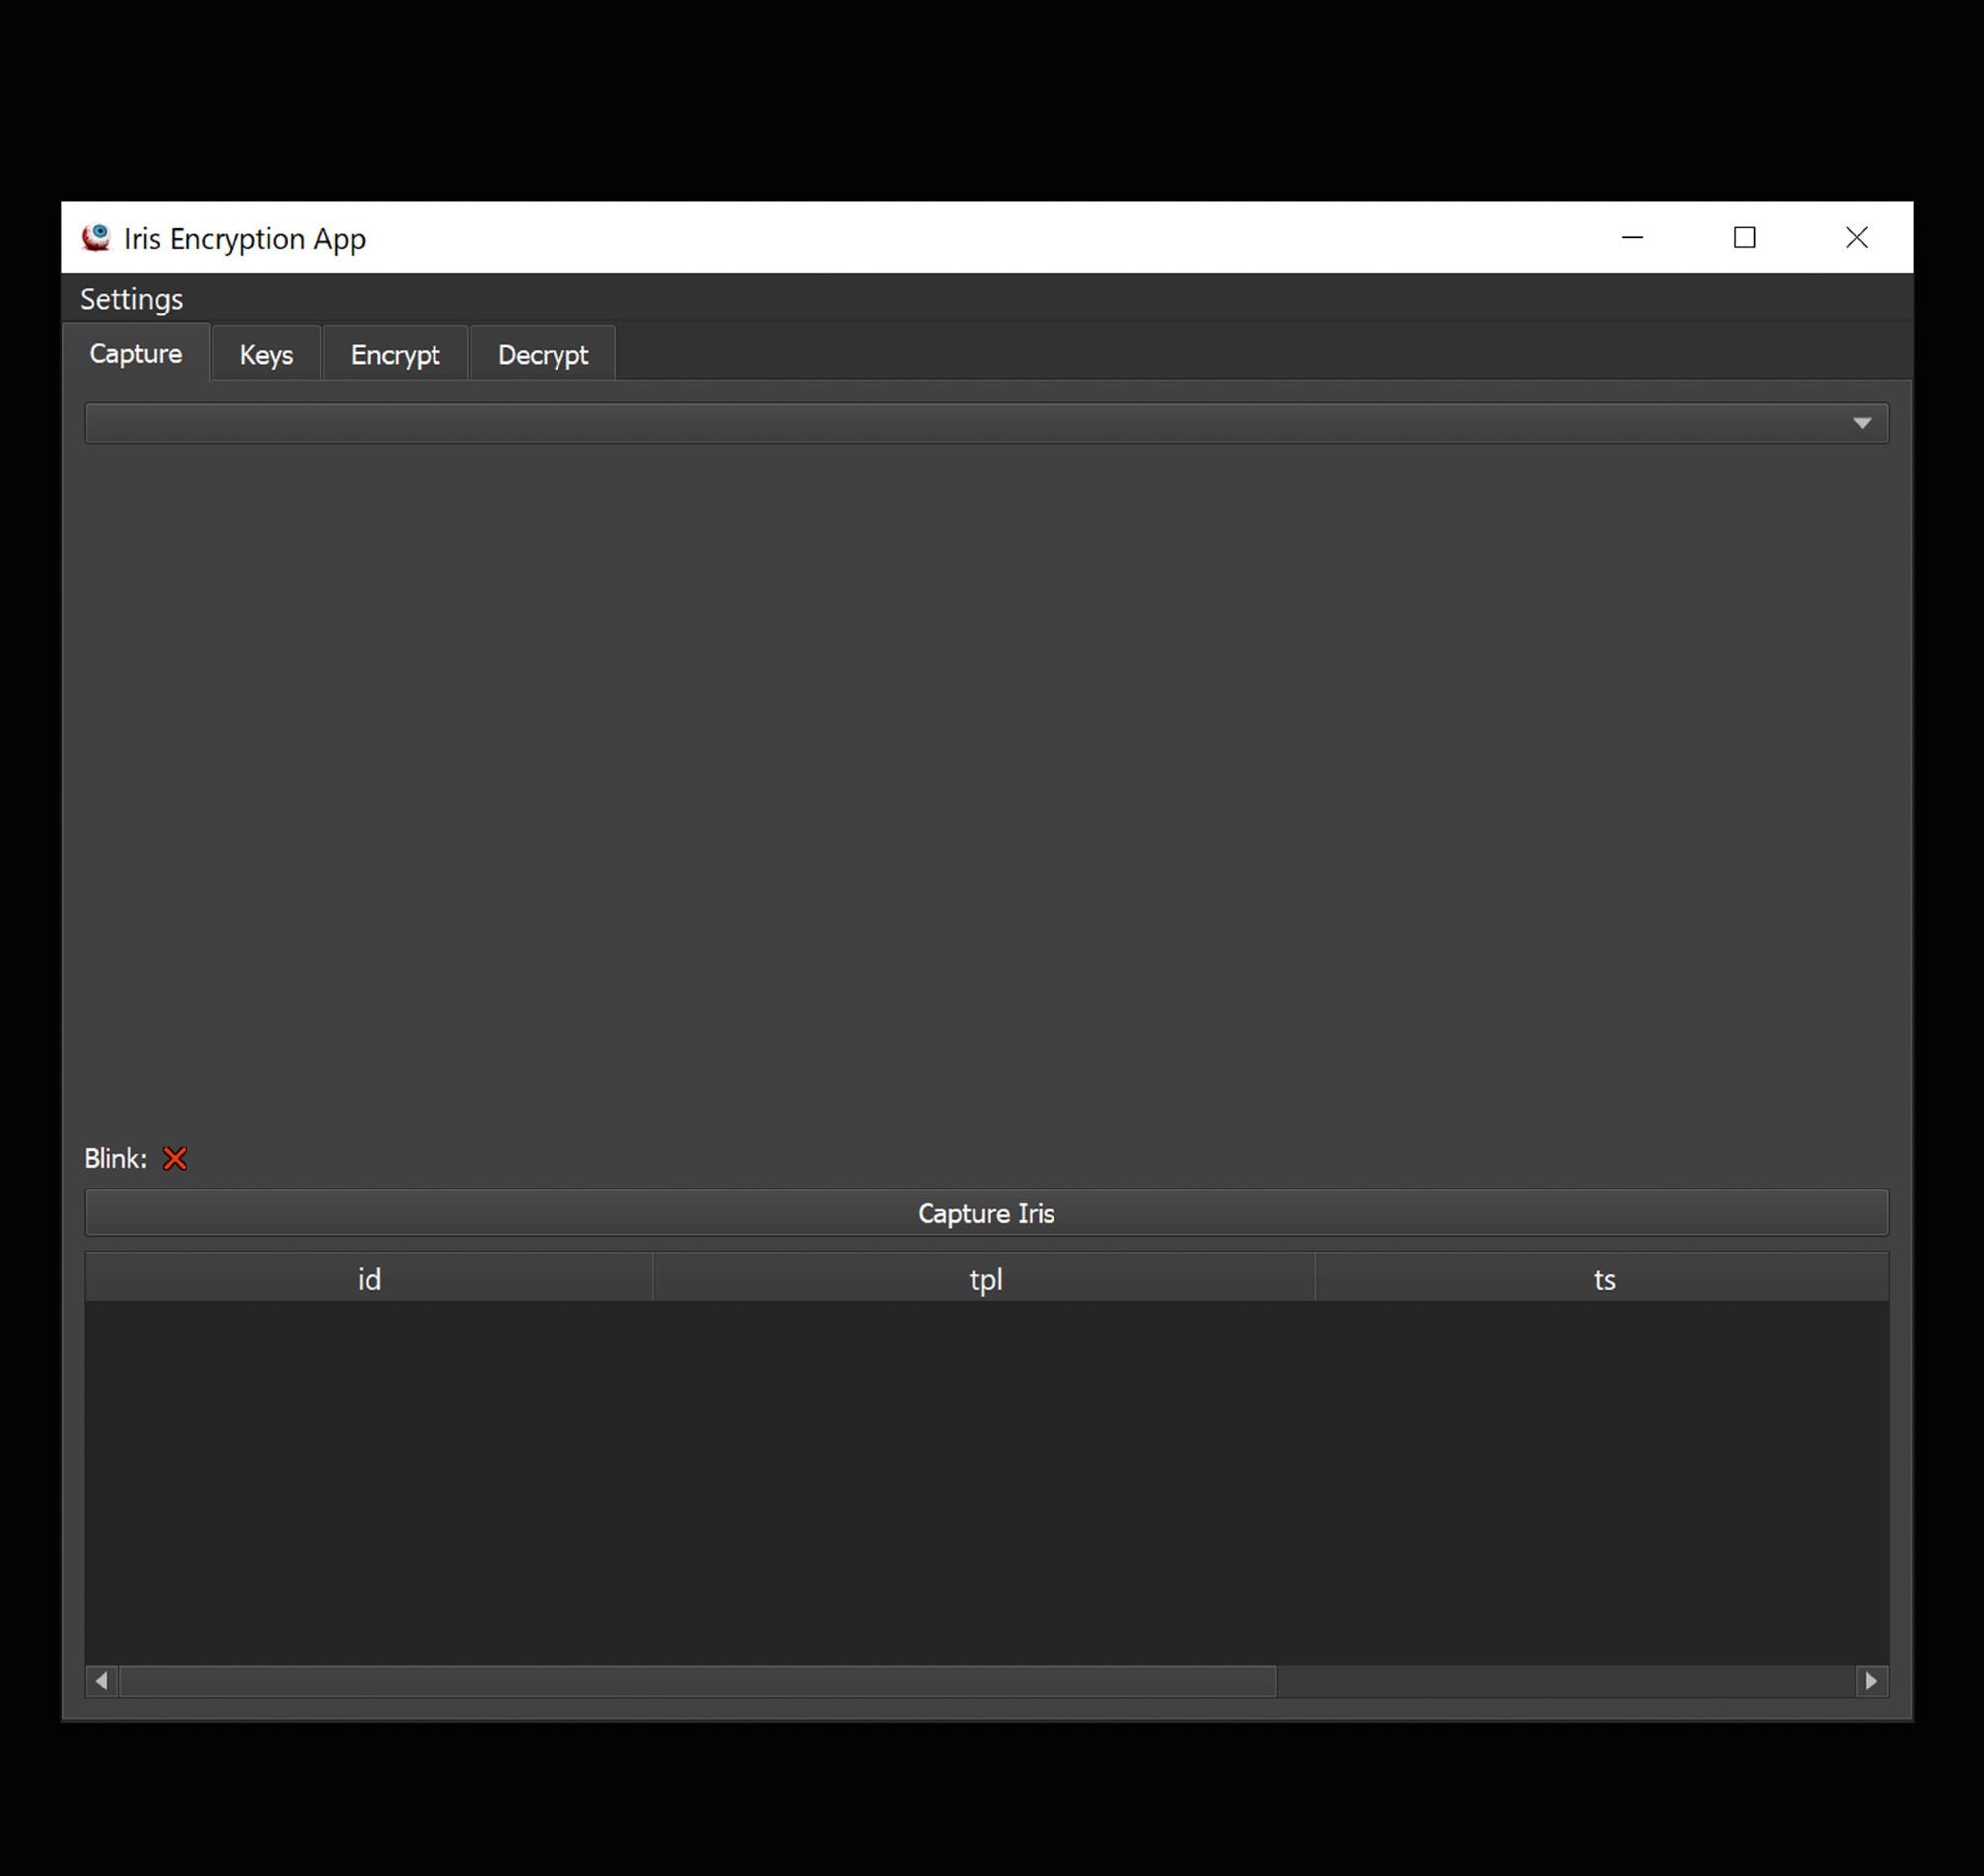Viewport: 1984px width, 1876px height.
Task: Click the horizontal scrollbar left arrow
Action: [x=102, y=1681]
